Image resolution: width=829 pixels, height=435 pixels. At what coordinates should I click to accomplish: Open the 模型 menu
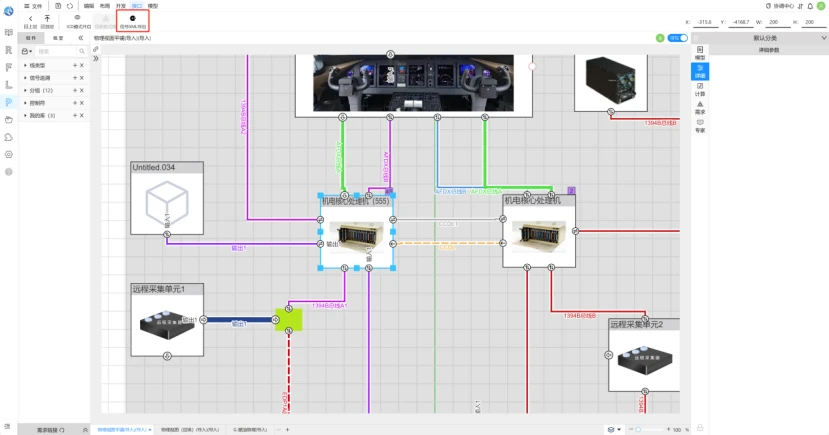pyautogui.click(x=153, y=6)
